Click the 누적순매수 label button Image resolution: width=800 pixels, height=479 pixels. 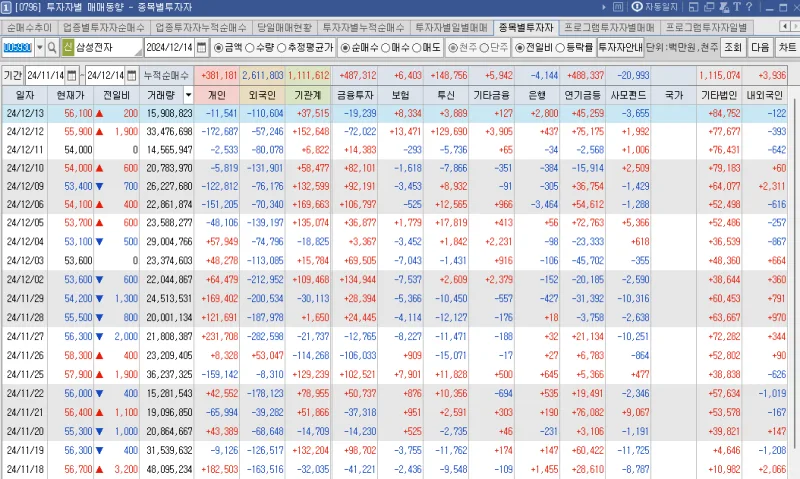tap(166, 75)
